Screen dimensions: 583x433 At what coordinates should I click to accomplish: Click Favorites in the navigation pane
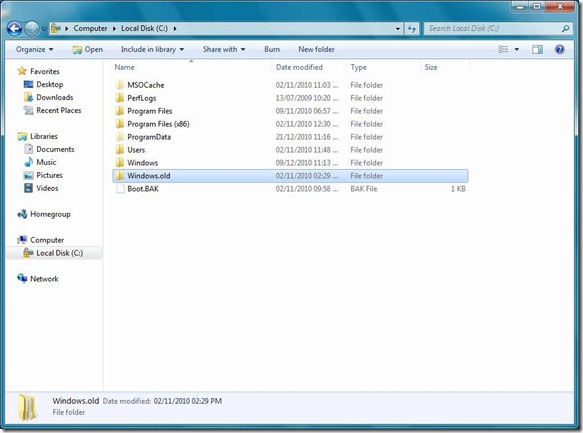45,71
